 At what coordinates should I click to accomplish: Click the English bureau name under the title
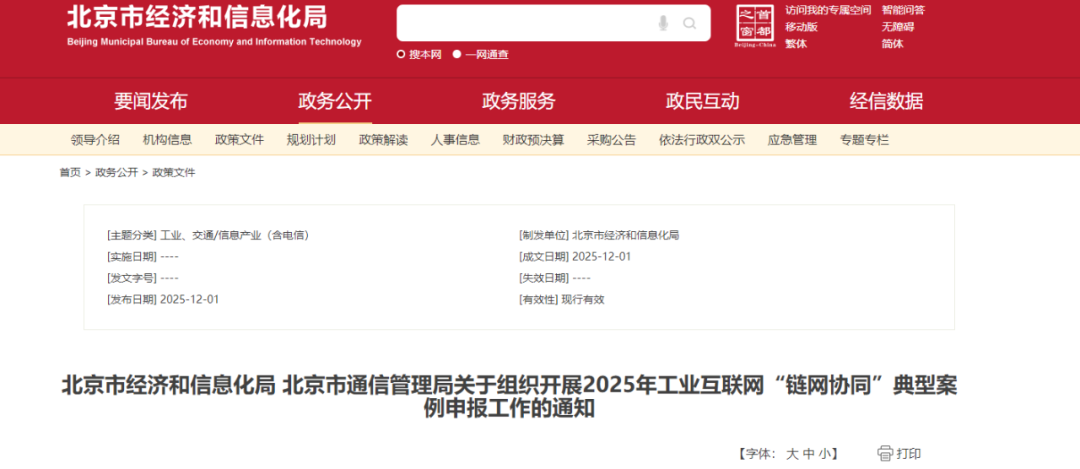214,42
